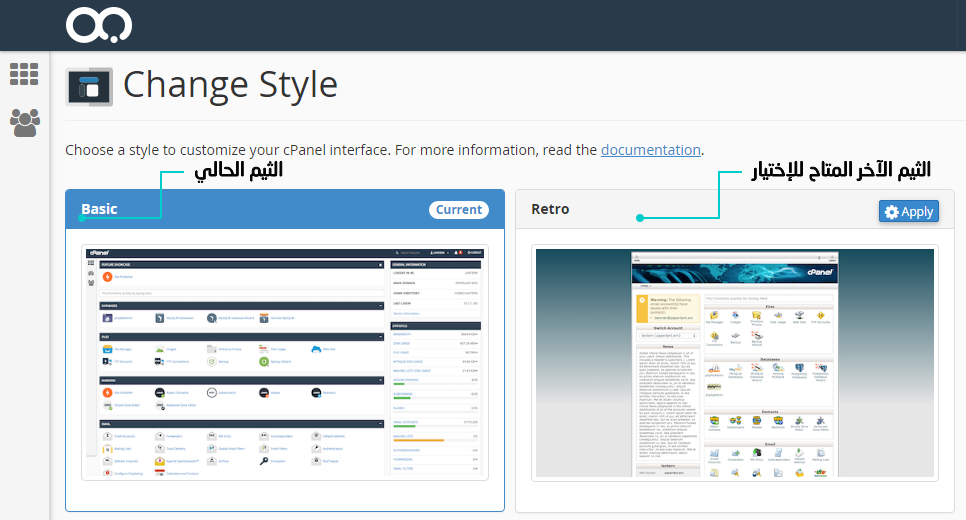Click Find functions field in Retro preview

[768, 298]
